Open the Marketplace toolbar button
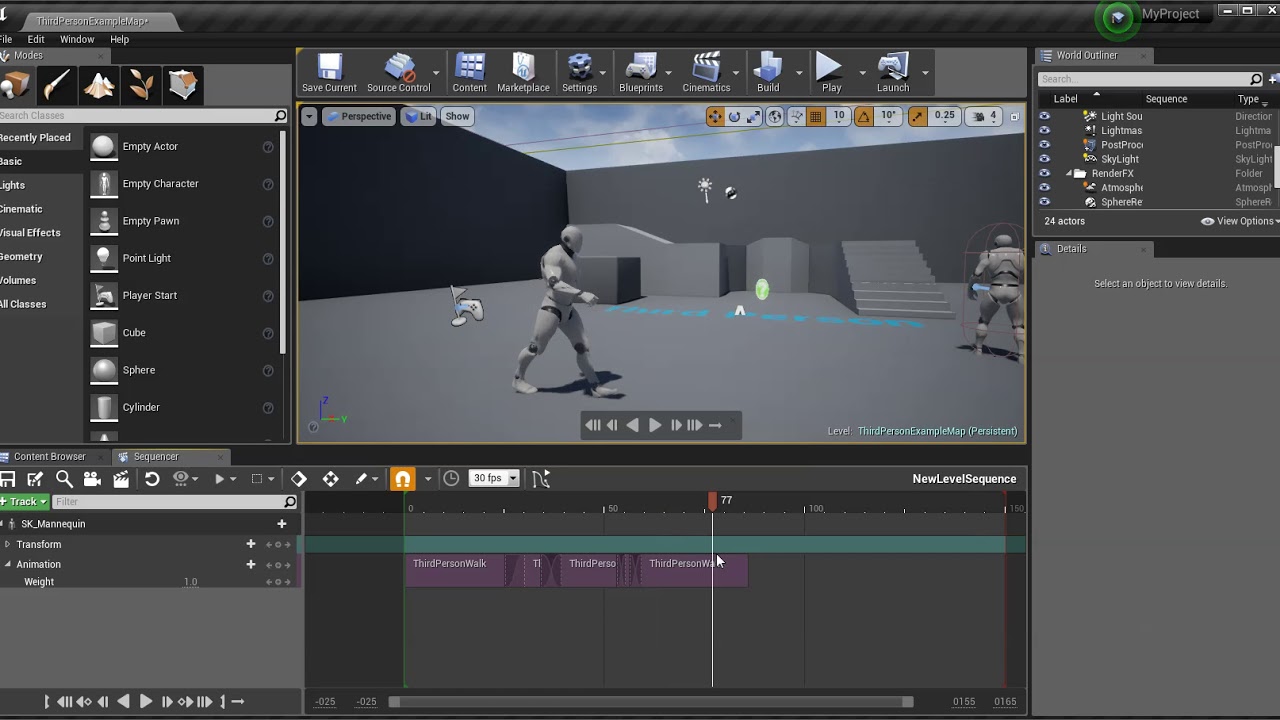Screen dimensions: 1280x720 coord(523,73)
